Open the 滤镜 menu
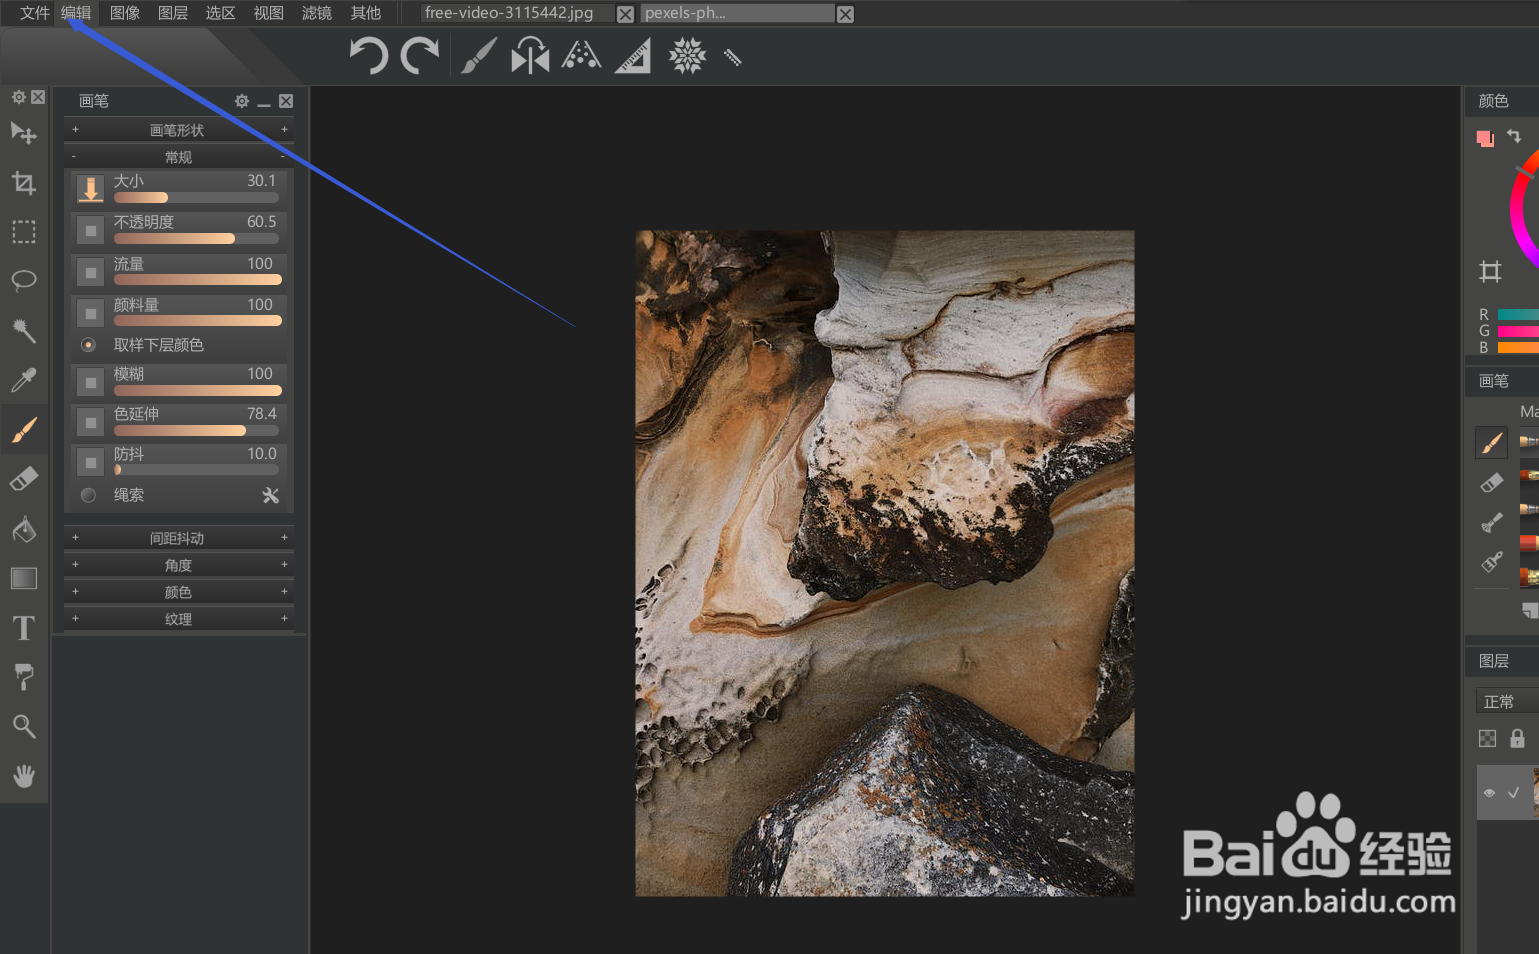Image resolution: width=1539 pixels, height=954 pixels. tap(317, 13)
